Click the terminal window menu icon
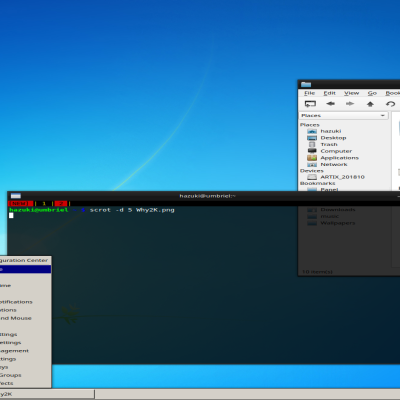The height and width of the screenshot is (400, 400). 16,196
